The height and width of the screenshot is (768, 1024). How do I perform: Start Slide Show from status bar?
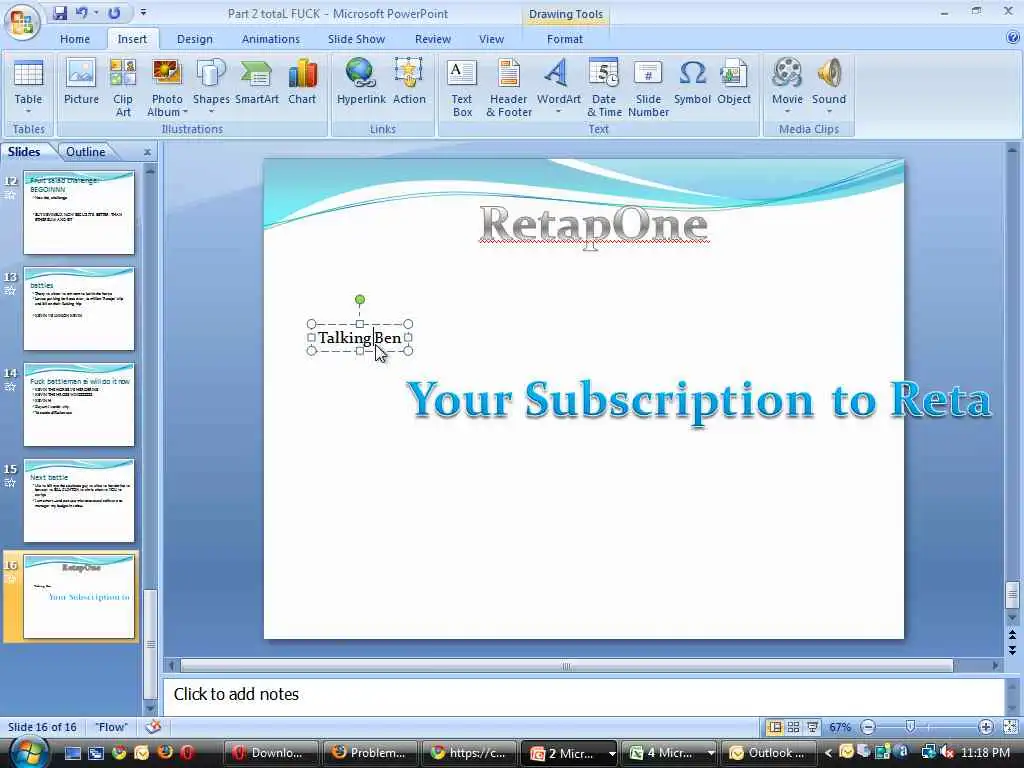click(x=812, y=727)
